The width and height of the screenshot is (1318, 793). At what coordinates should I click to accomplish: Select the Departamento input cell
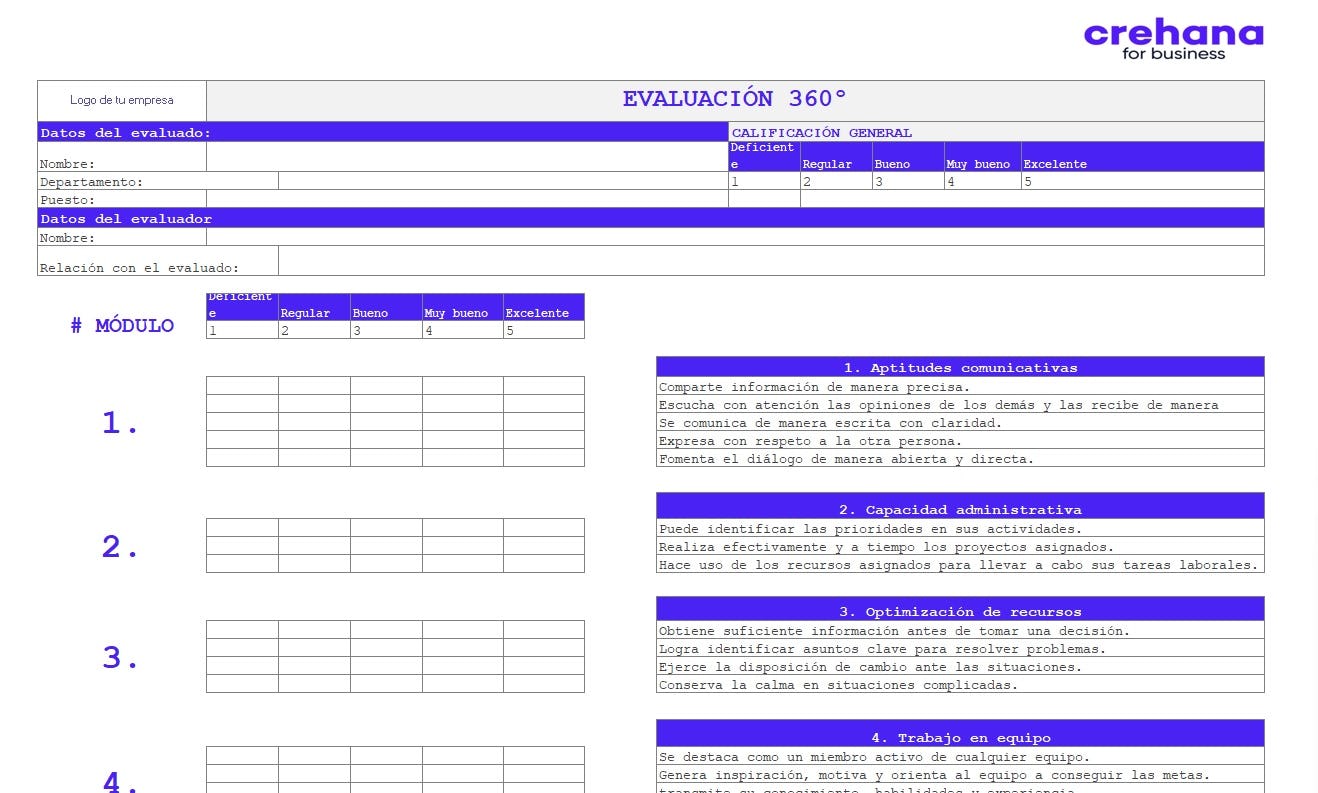(502, 181)
